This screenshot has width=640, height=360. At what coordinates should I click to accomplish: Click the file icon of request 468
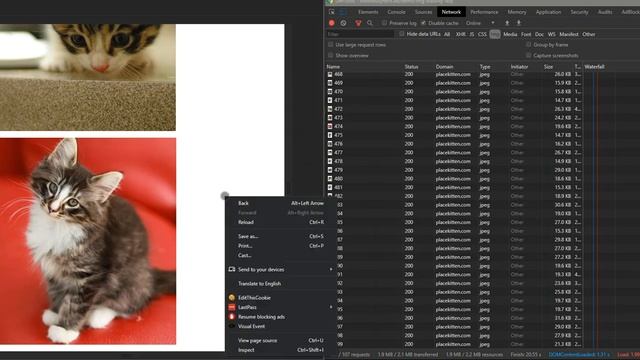[330, 74]
